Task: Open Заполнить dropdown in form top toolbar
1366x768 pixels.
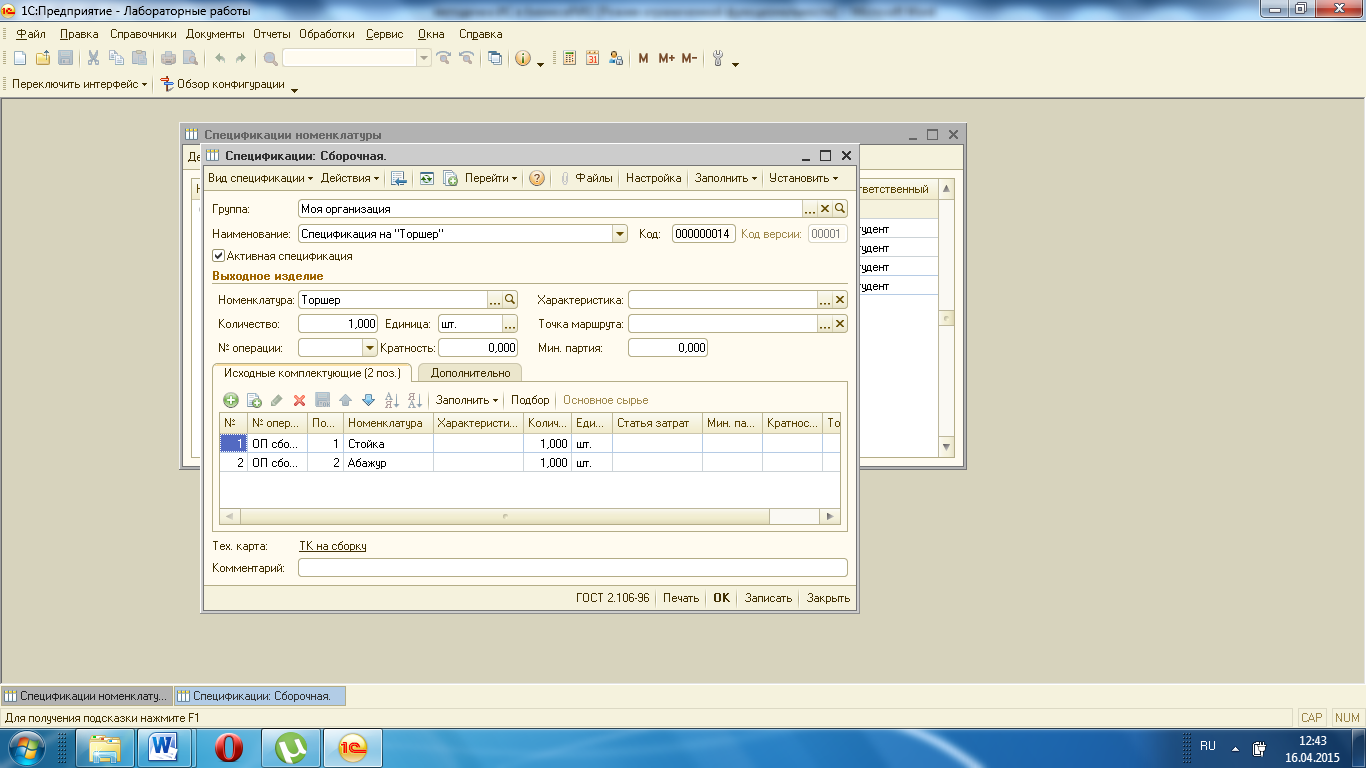Action: (x=726, y=178)
